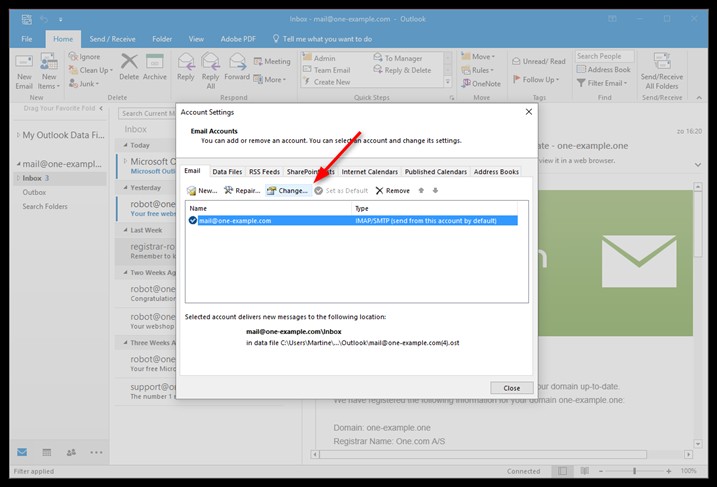
Task: Collapse the Yesterday message group
Action: click(x=126, y=187)
